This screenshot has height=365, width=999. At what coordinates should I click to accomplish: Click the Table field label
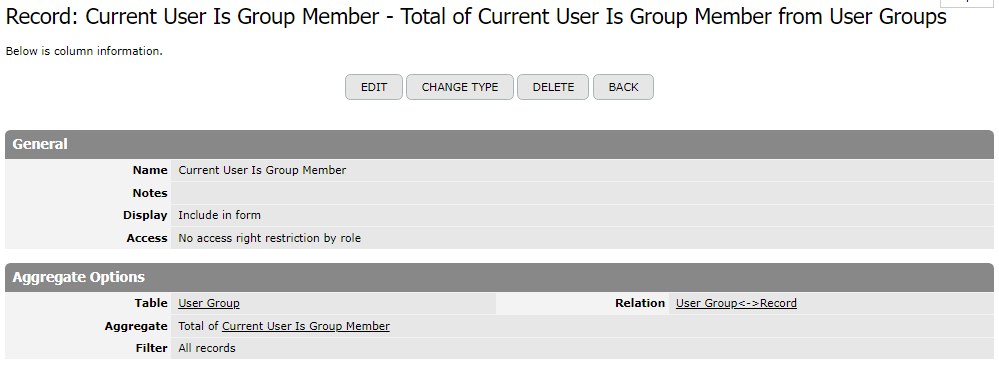click(151, 303)
